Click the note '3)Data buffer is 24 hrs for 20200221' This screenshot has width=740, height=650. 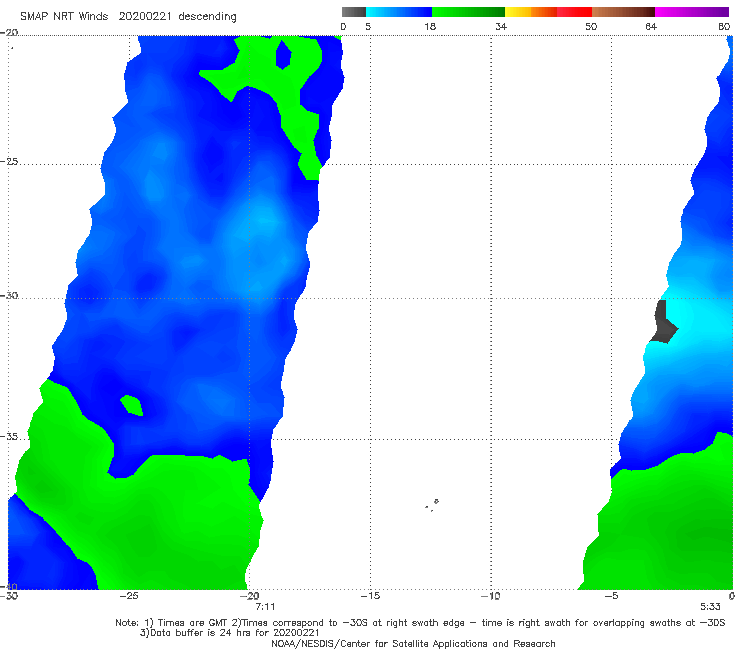pyautogui.click(x=229, y=633)
